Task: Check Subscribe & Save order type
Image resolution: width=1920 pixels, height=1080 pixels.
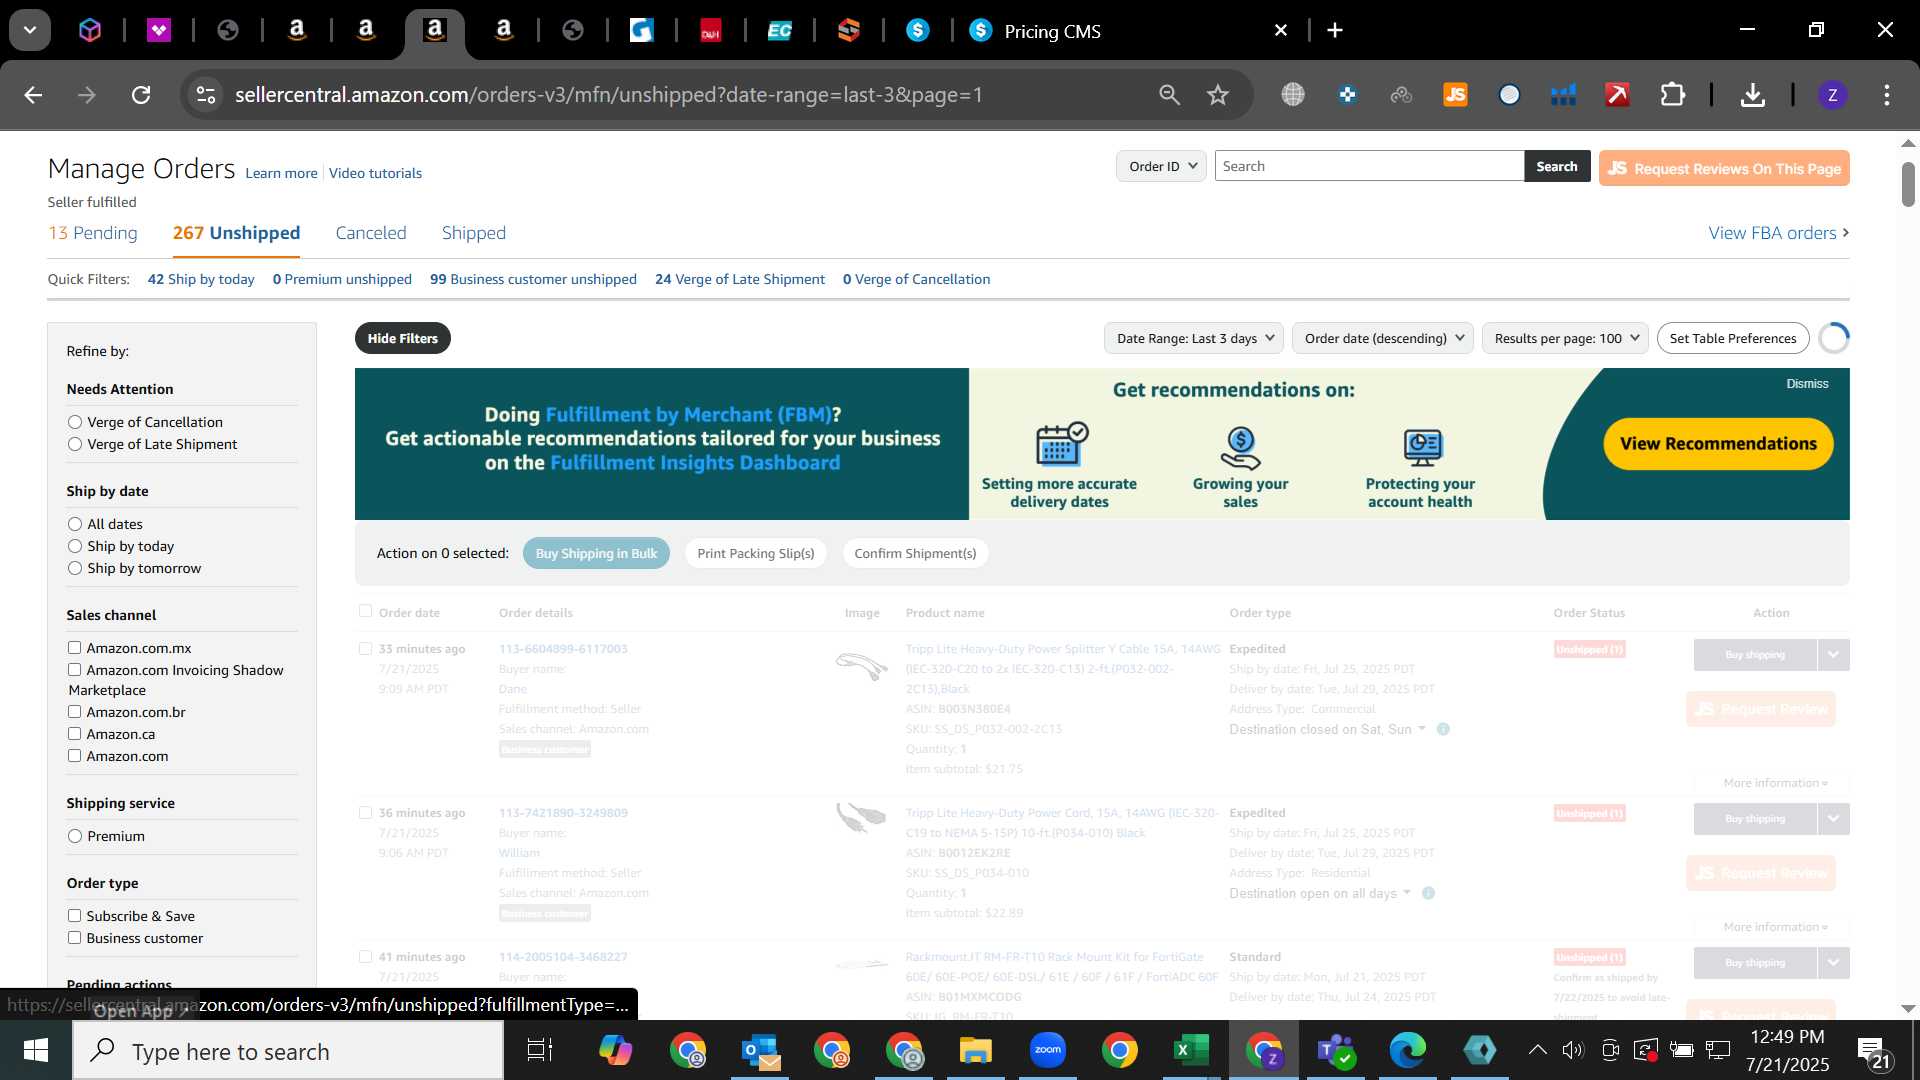Action: (74, 916)
